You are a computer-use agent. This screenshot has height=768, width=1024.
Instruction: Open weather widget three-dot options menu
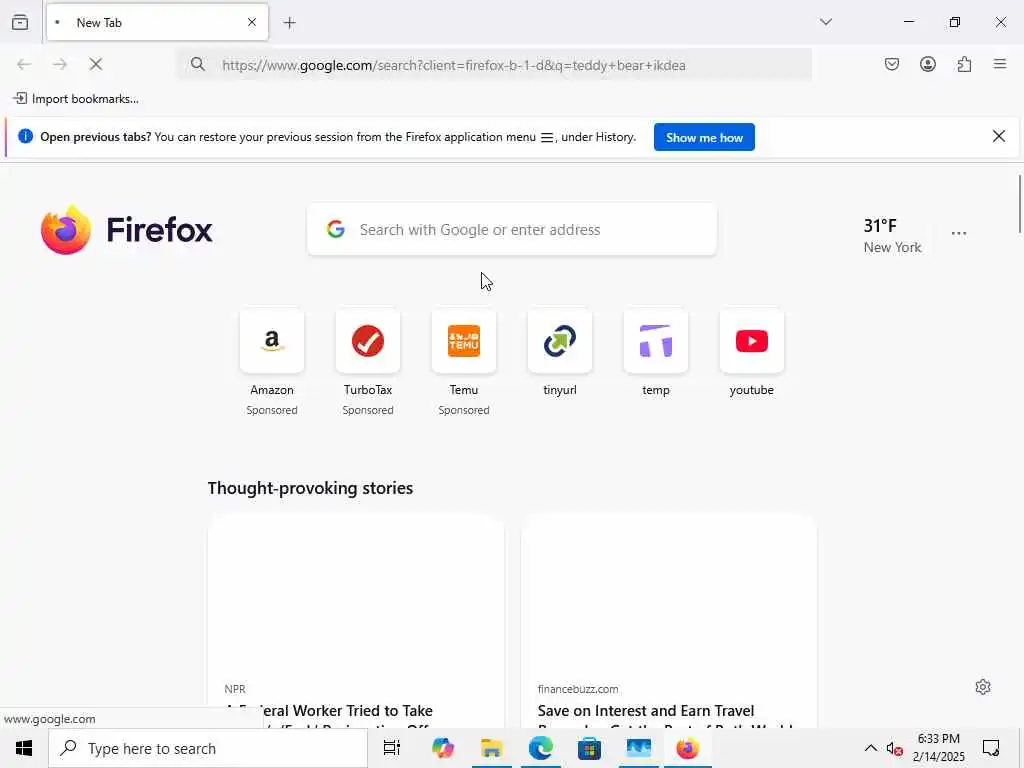point(958,233)
